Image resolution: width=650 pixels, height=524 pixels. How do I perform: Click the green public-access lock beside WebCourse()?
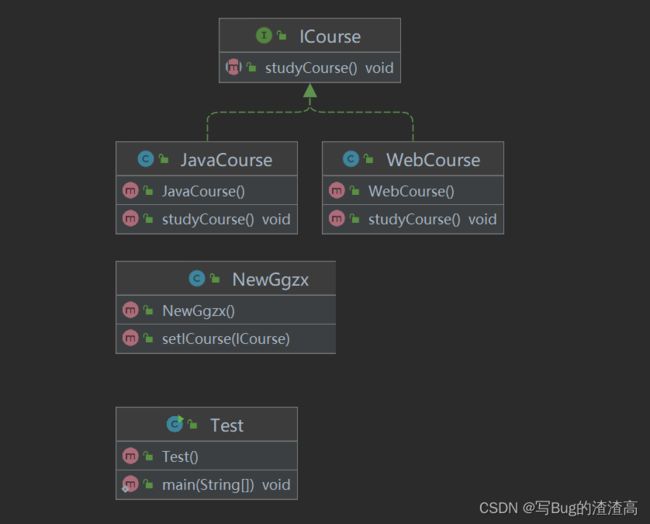pyautogui.click(x=354, y=190)
